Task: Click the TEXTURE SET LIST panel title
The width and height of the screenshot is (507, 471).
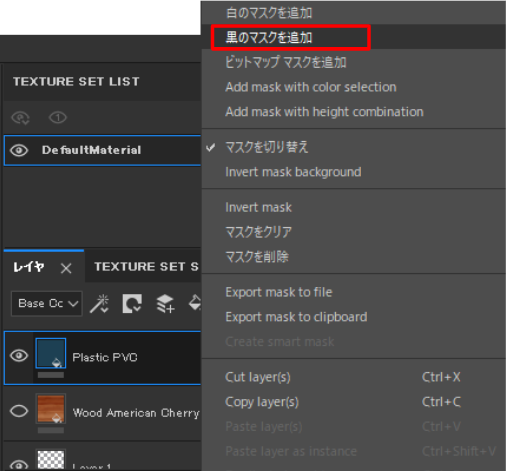Action: 76,82
